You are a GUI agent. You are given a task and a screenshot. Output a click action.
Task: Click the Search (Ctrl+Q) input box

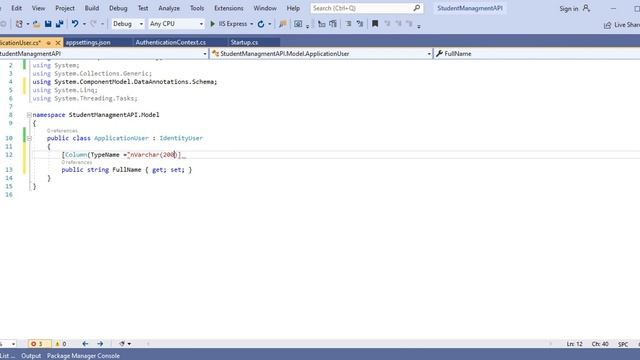[361, 8]
